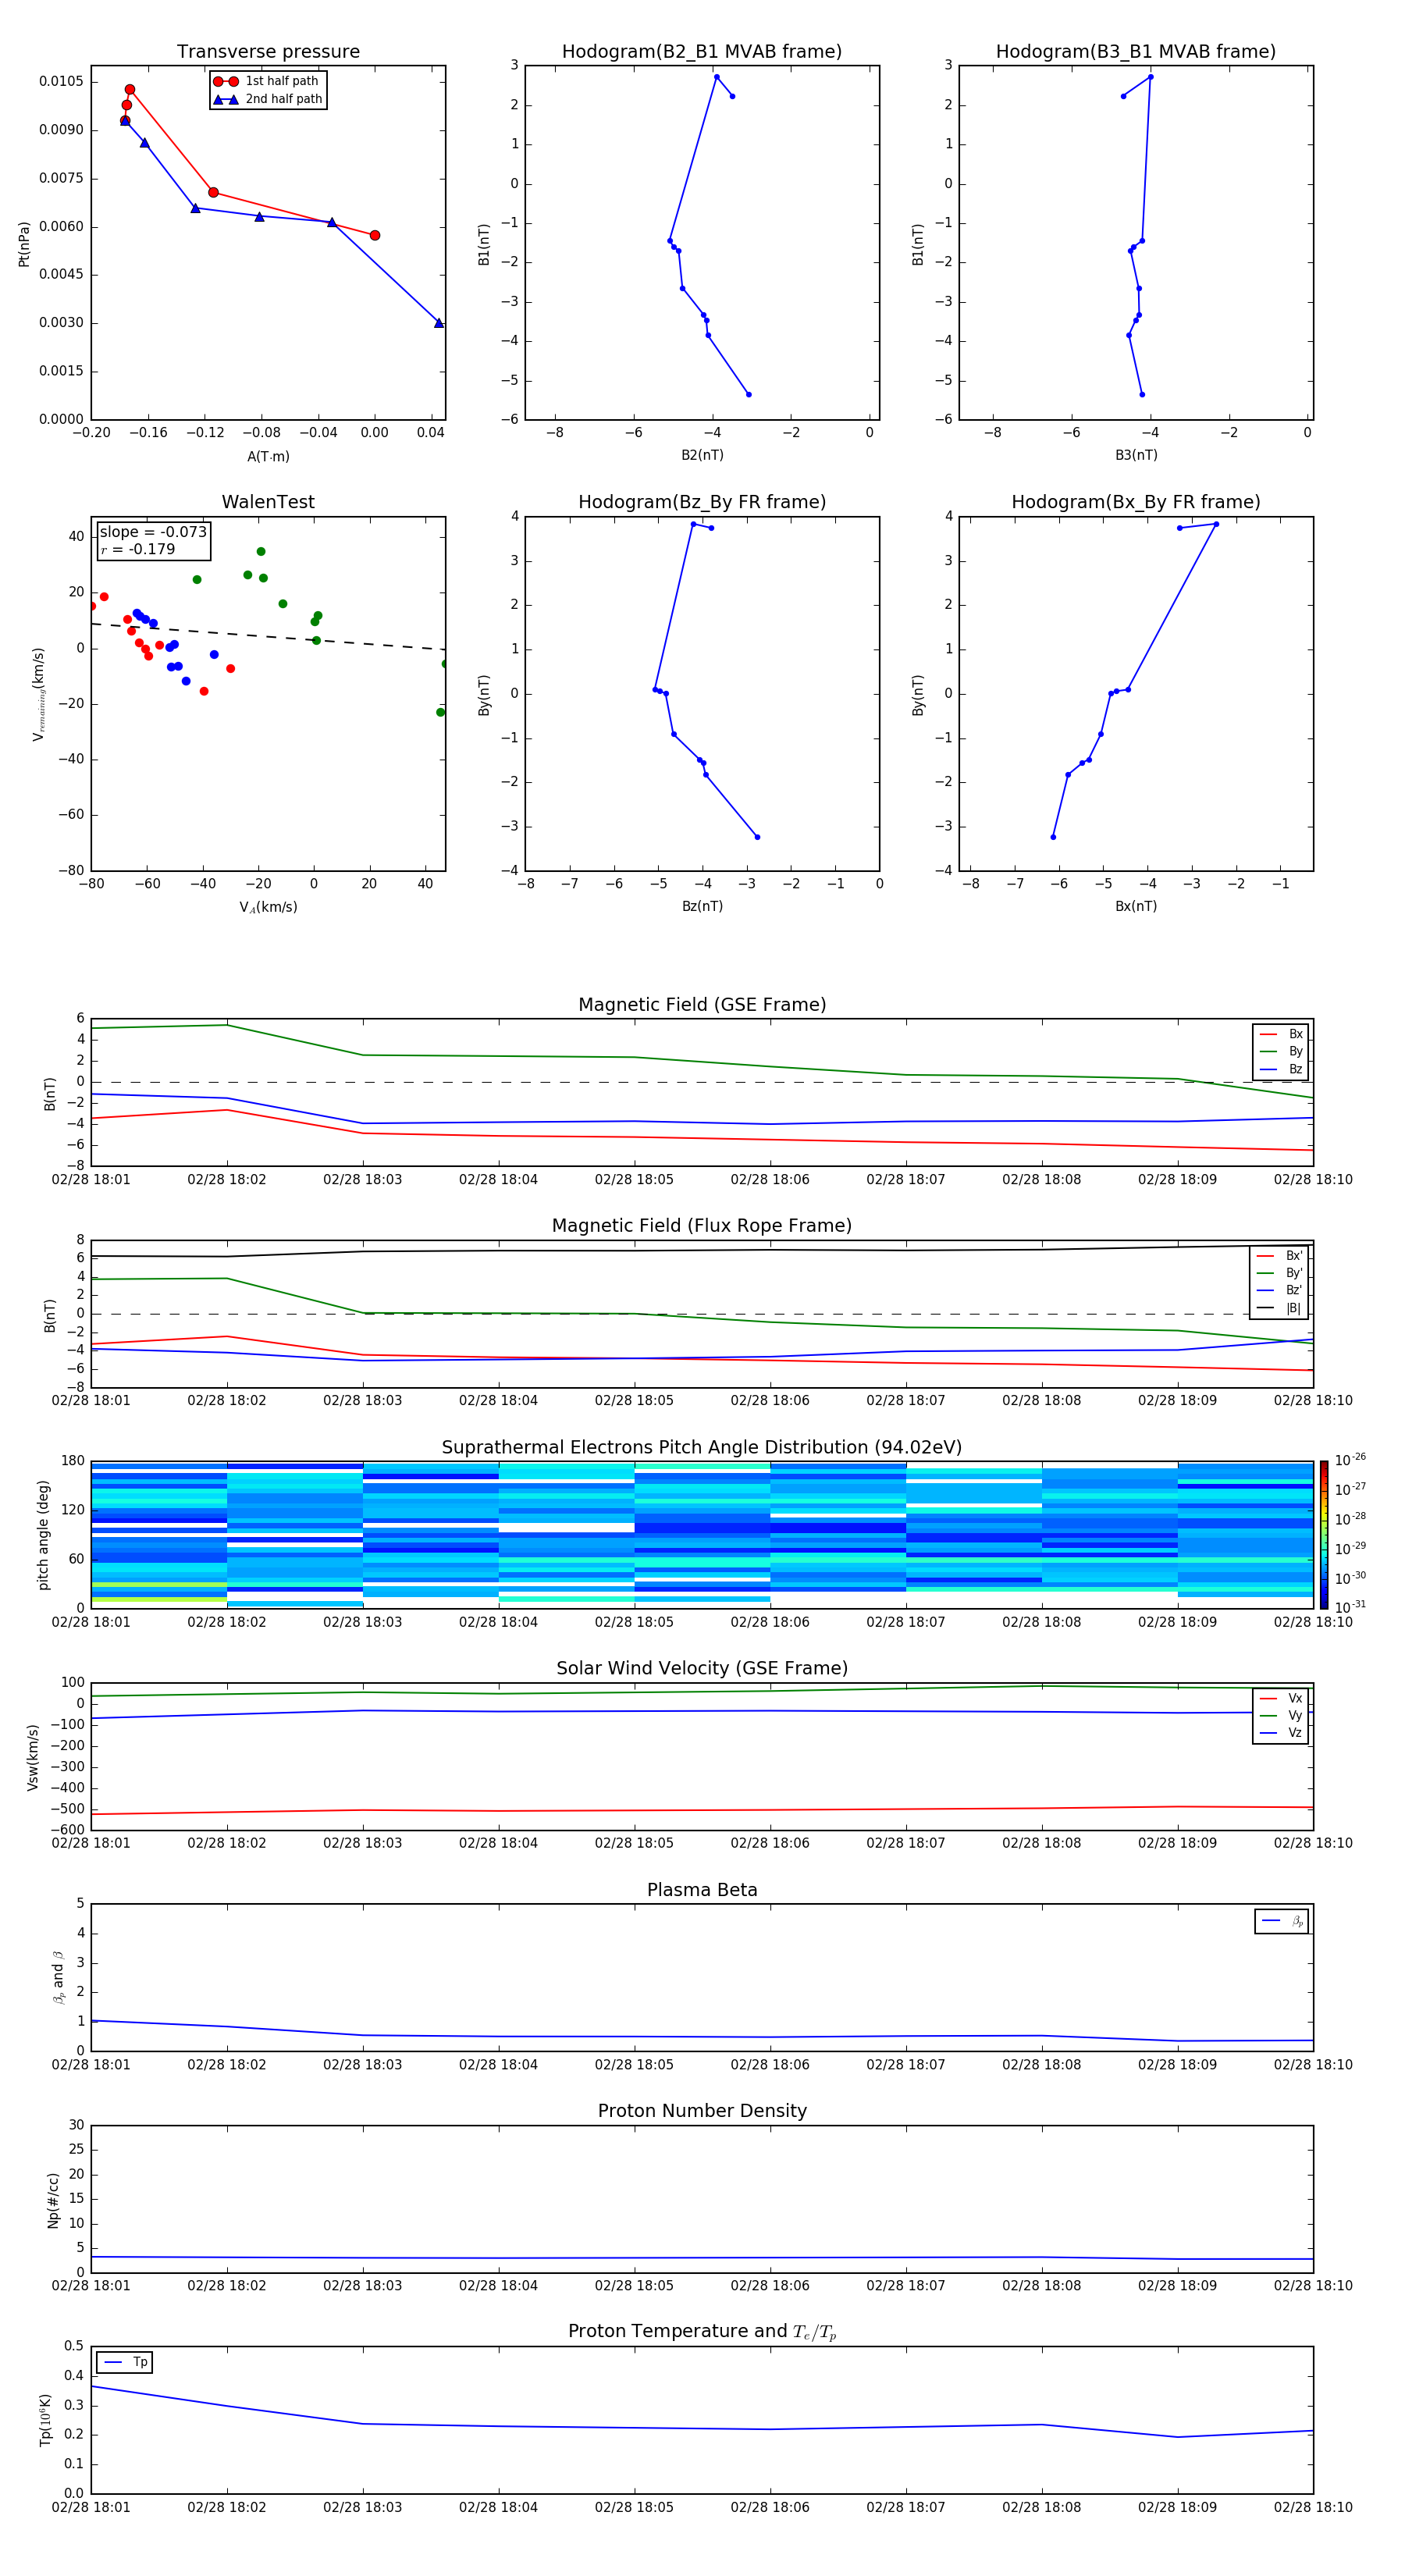Click the 'Vy' legend entry in velocity plot

(1281, 1715)
